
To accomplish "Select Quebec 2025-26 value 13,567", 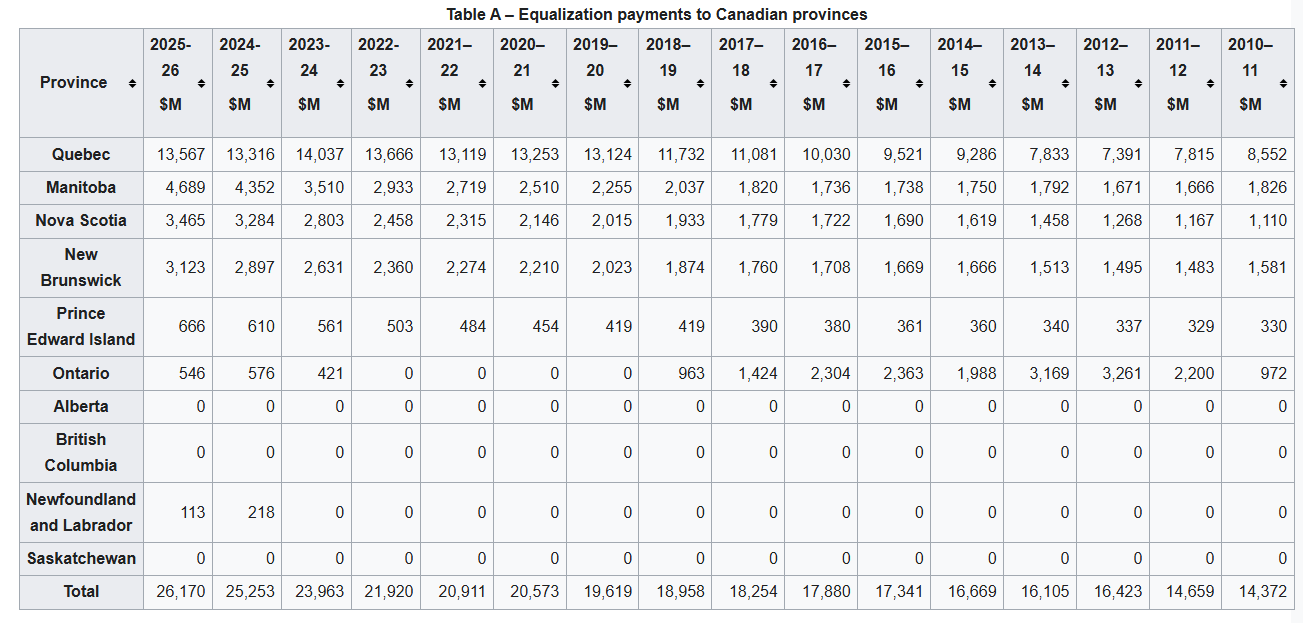I will [181, 154].
